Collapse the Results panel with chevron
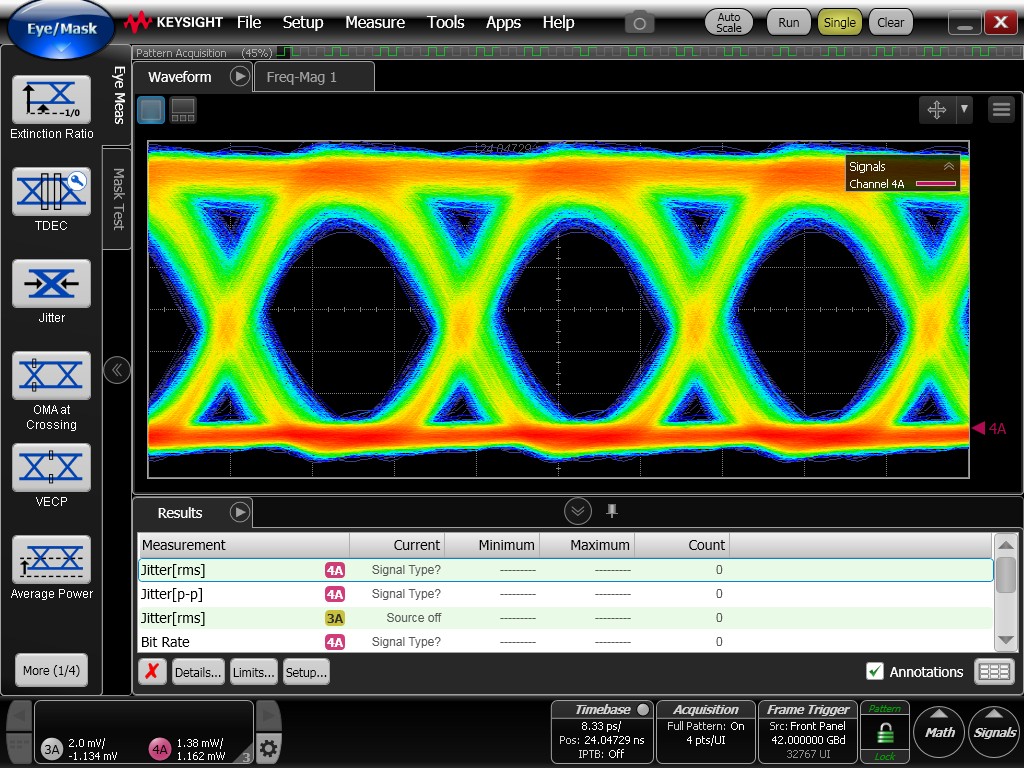The image size is (1024, 768). [x=577, y=512]
